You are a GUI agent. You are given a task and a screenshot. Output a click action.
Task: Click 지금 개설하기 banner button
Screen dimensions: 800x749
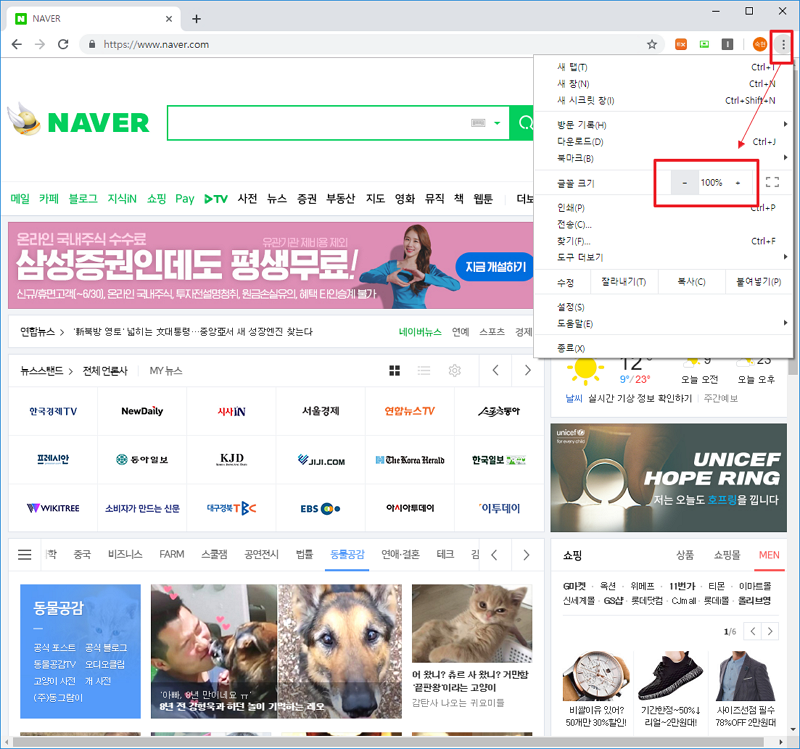pos(495,267)
